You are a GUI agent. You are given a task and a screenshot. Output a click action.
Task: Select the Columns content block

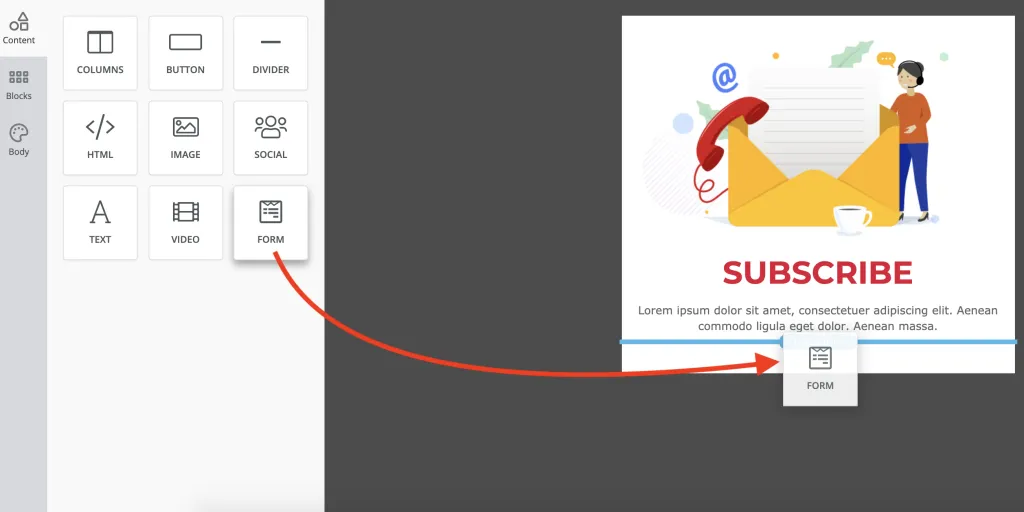click(100, 53)
